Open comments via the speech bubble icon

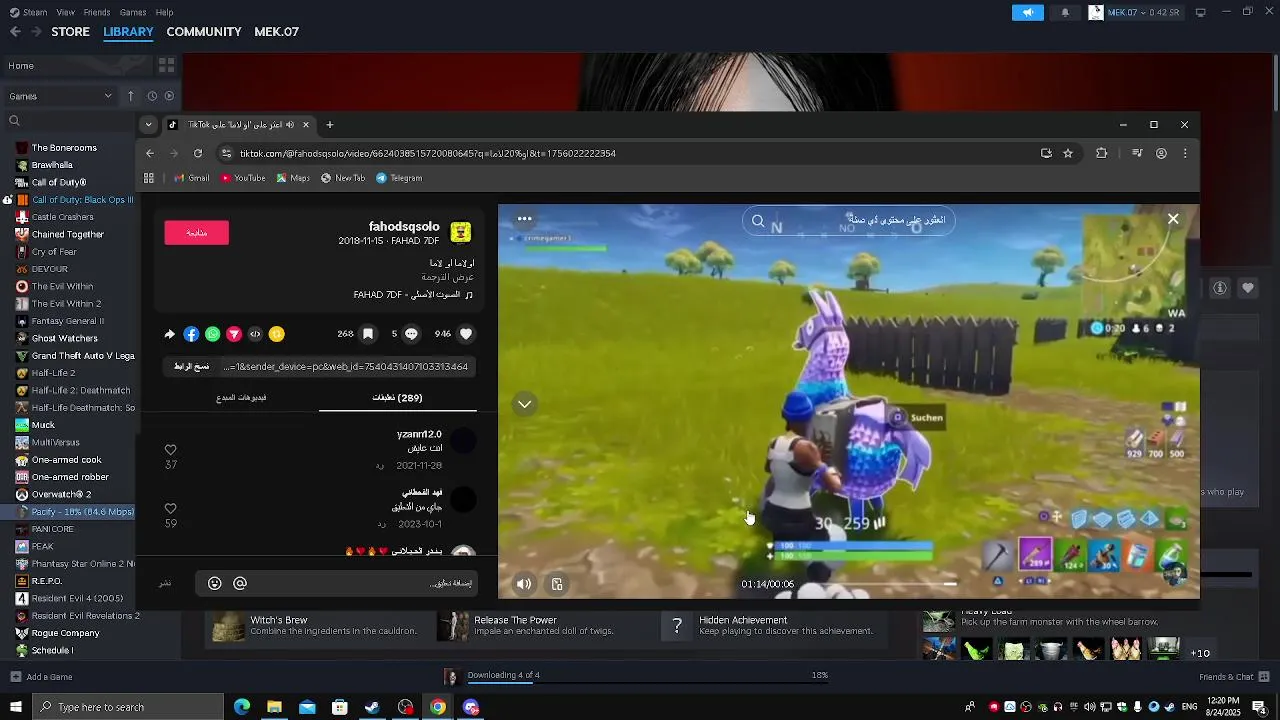(x=411, y=334)
